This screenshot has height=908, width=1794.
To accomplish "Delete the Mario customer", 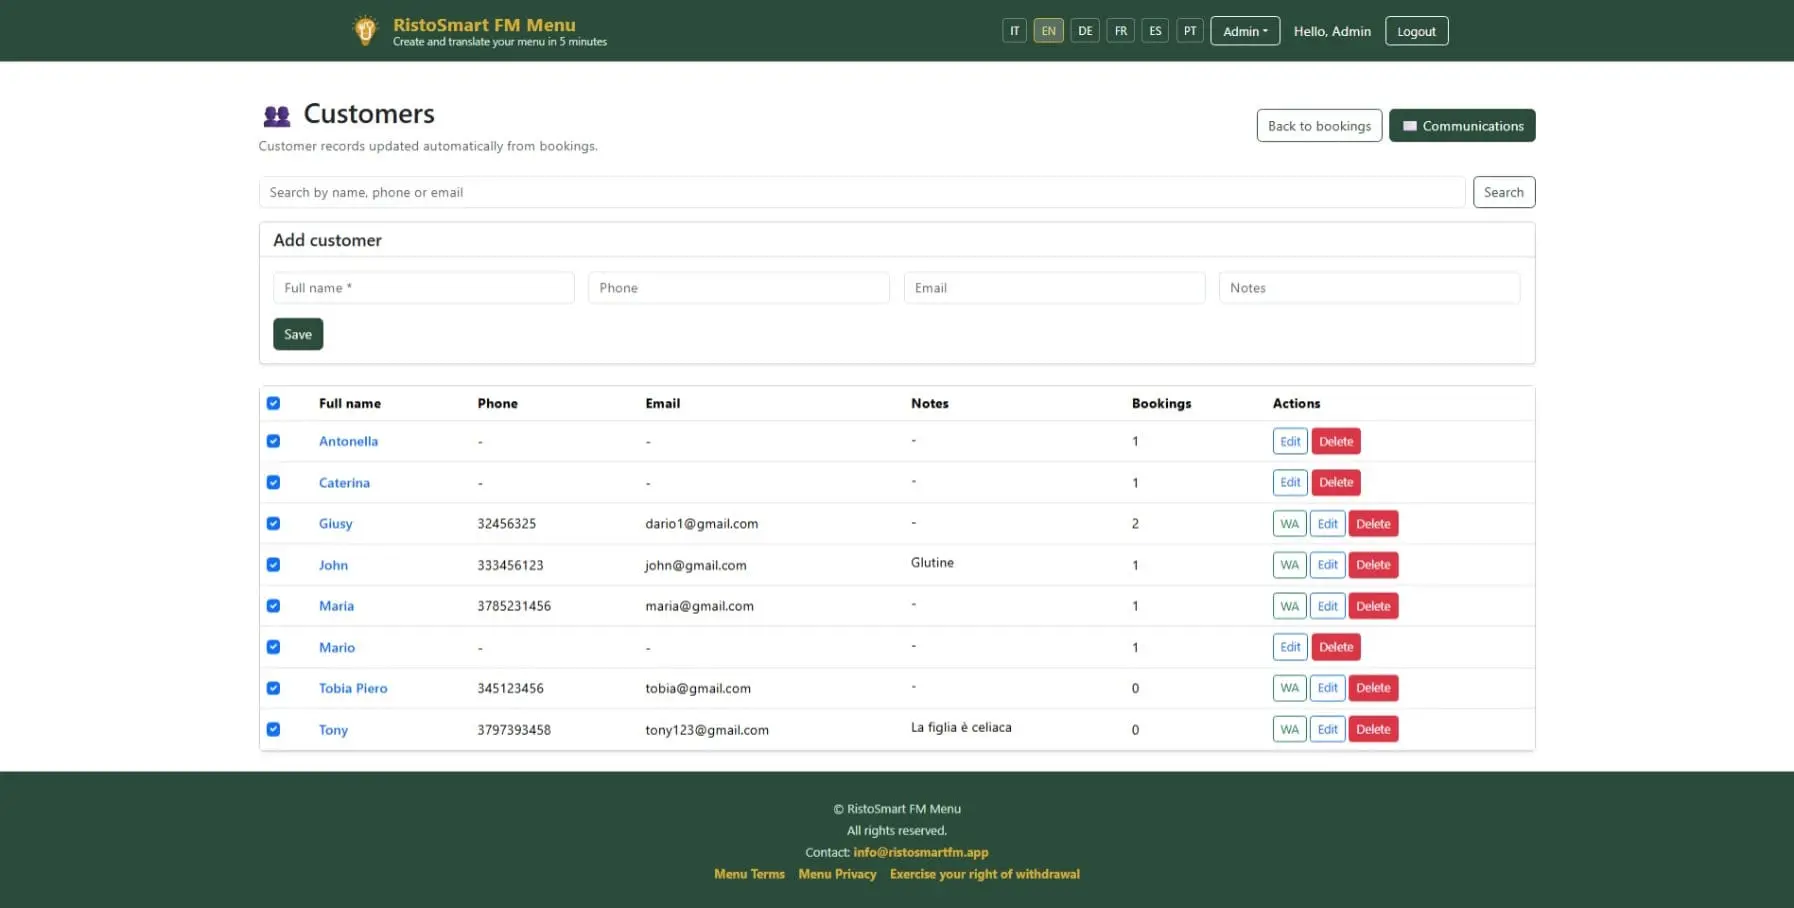I will tap(1336, 647).
